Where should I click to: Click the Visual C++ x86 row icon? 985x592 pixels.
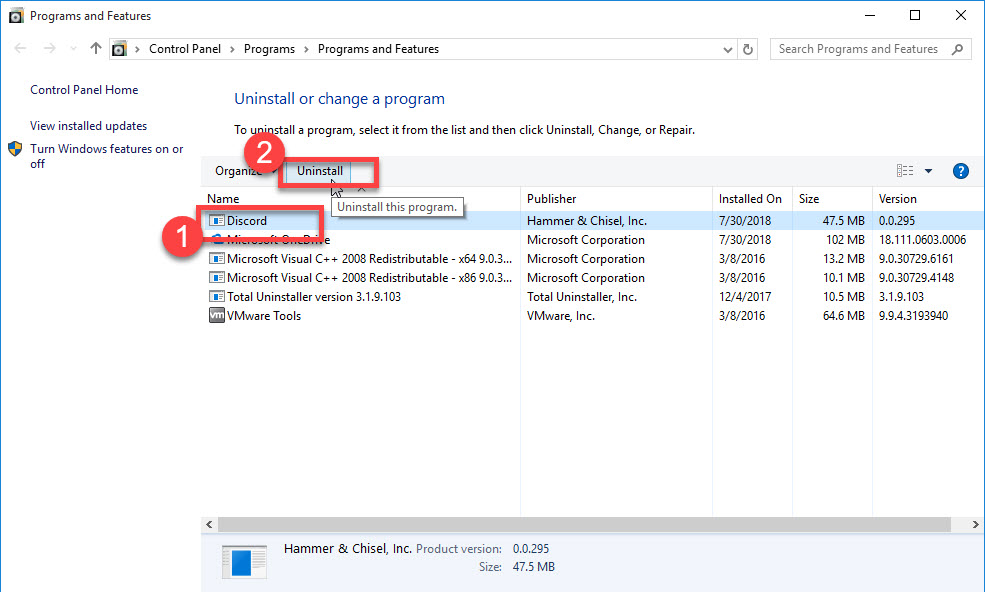pyautogui.click(x=216, y=277)
